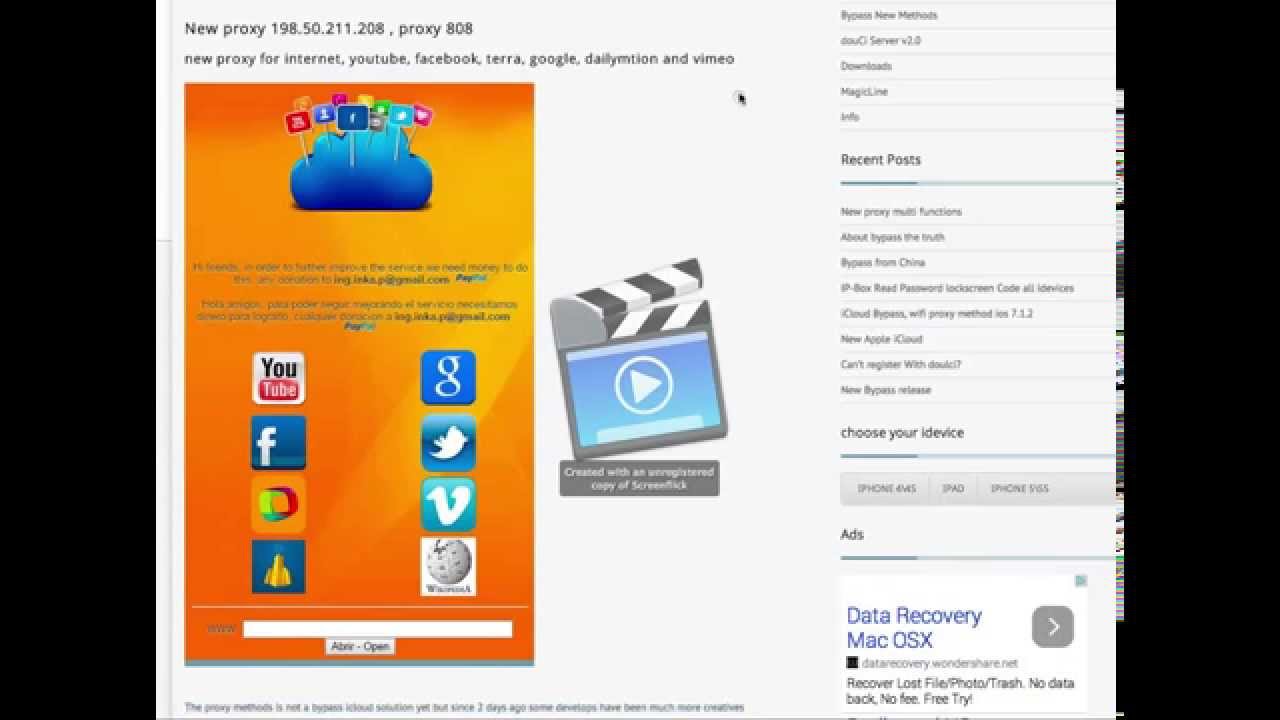The image size is (1280, 720).
Task: Open IP-Box Read Password lockscreen post
Action: click(957, 288)
